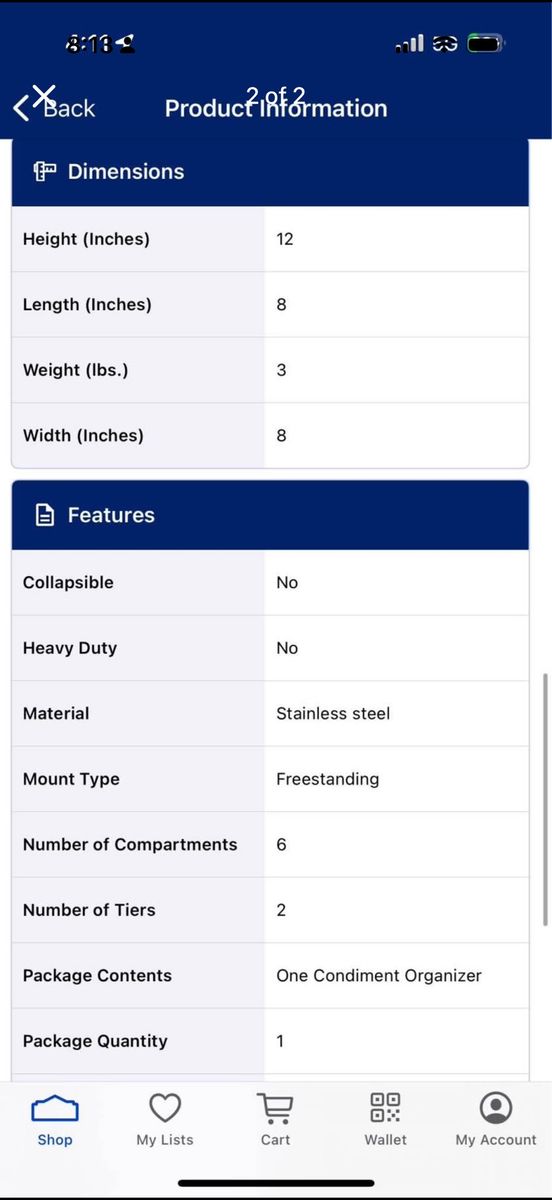Tap the Product Information title
This screenshot has height=1200, width=552.
[x=276, y=109]
